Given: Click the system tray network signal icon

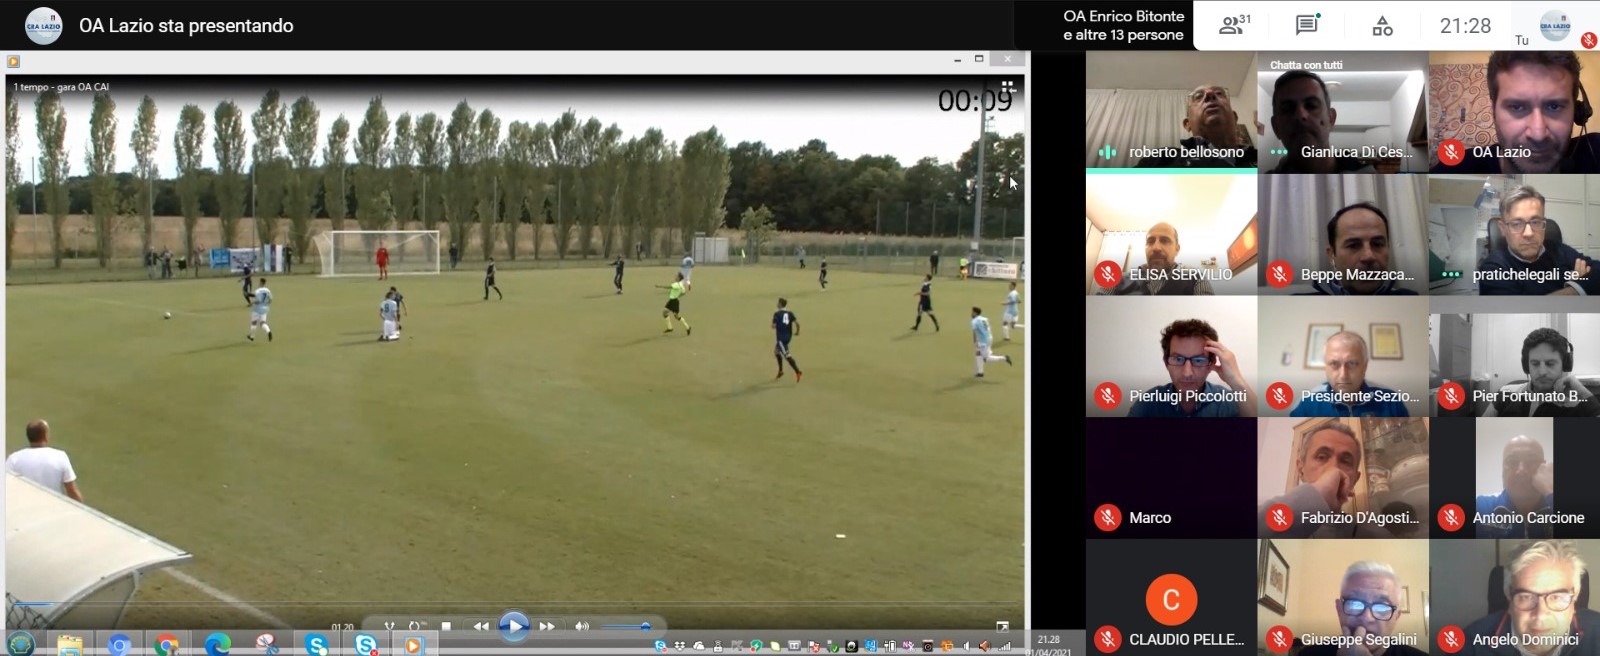Looking at the screenshot, I should tap(1005, 646).
